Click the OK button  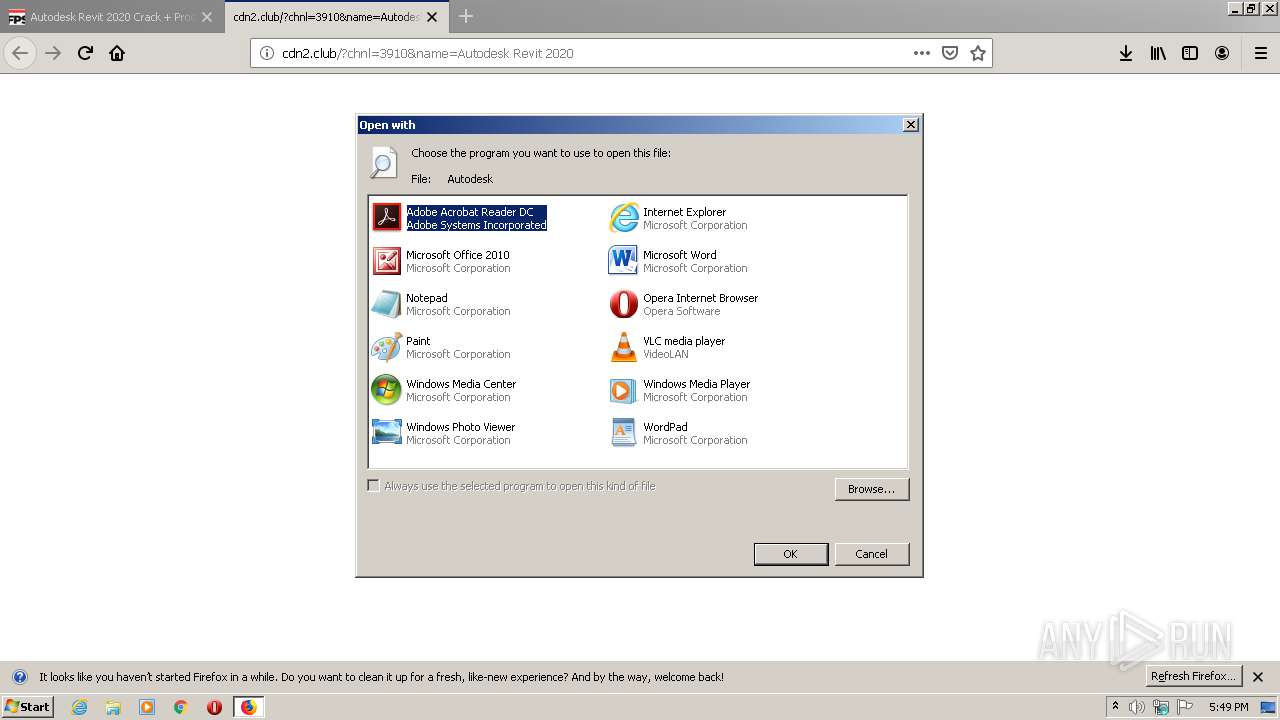point(790,554)
